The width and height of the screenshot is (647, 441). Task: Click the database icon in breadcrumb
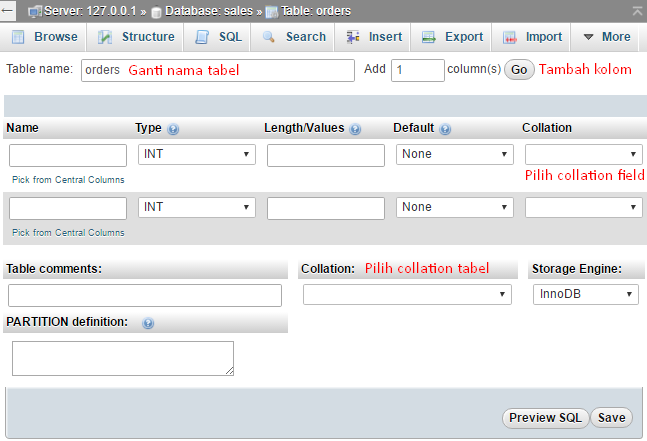[156, 12]
